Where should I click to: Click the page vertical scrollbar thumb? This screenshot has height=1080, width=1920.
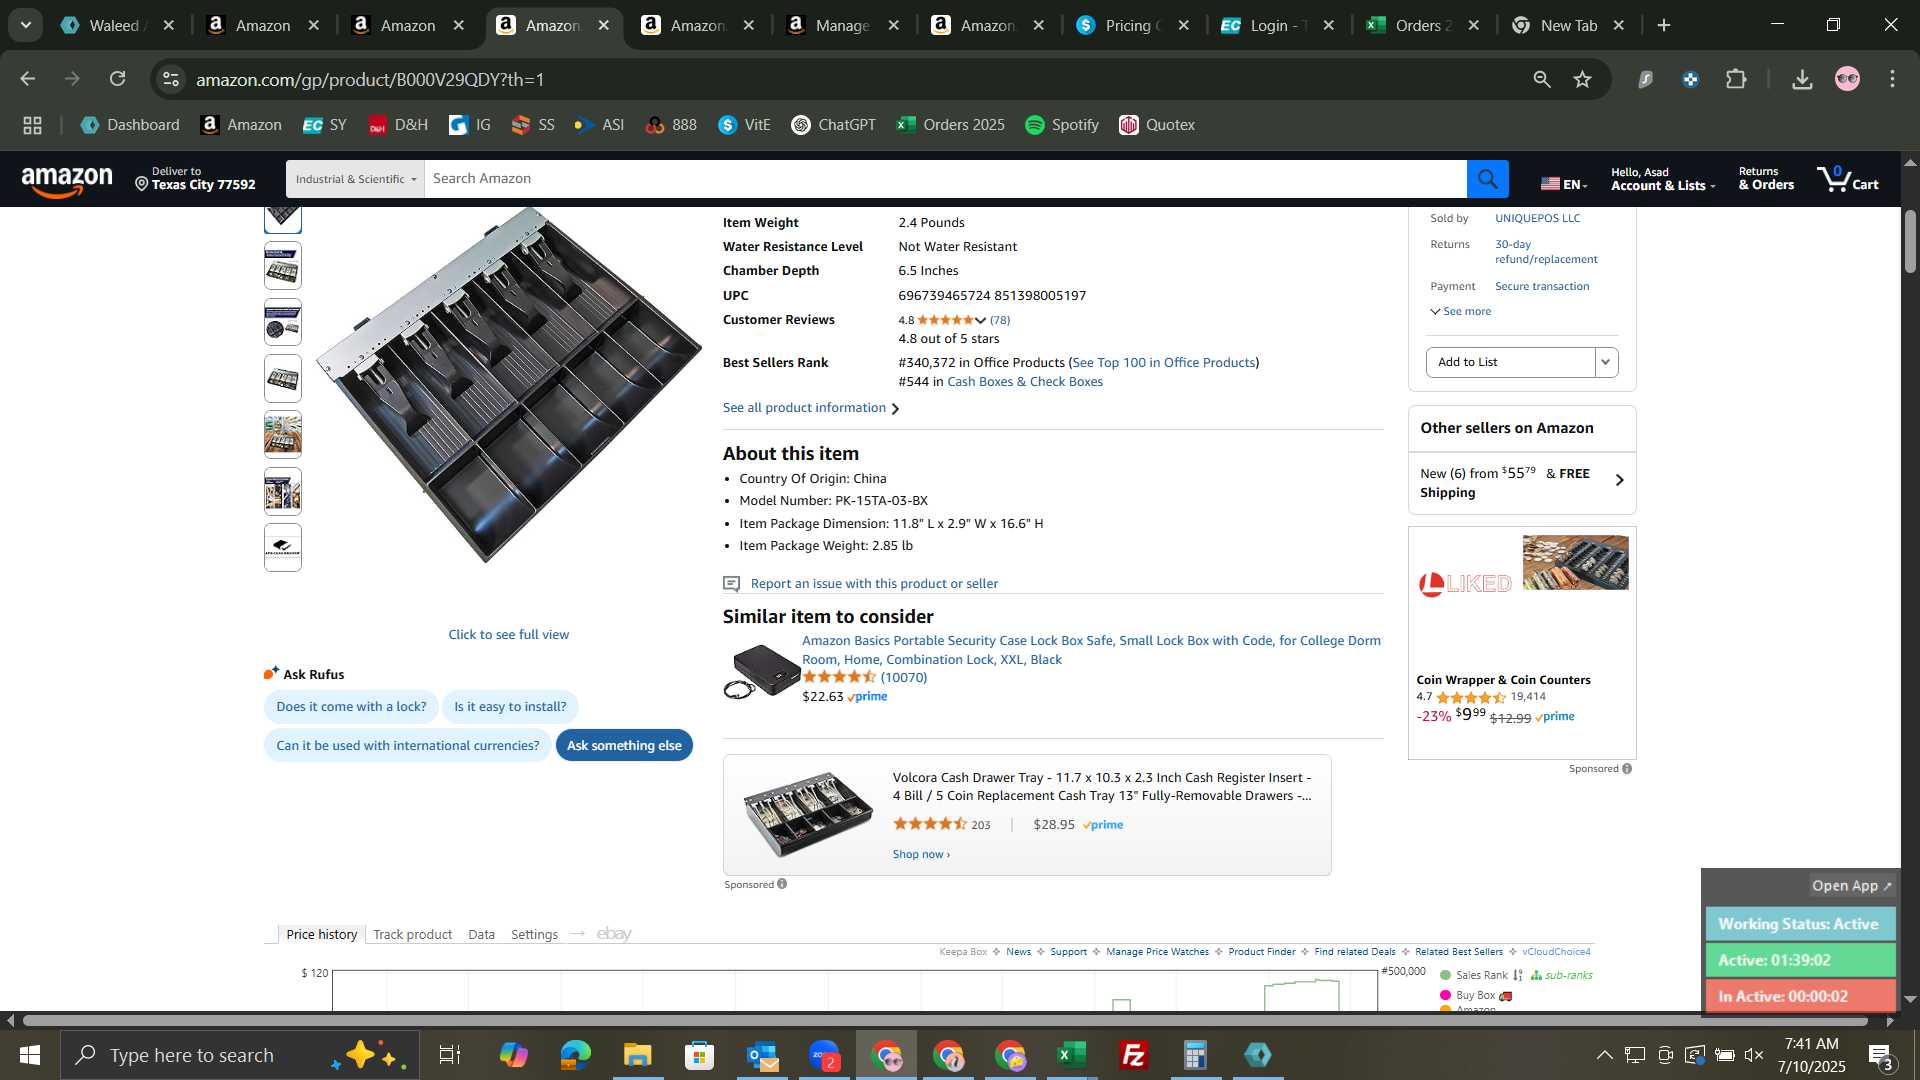(1910, 241)
